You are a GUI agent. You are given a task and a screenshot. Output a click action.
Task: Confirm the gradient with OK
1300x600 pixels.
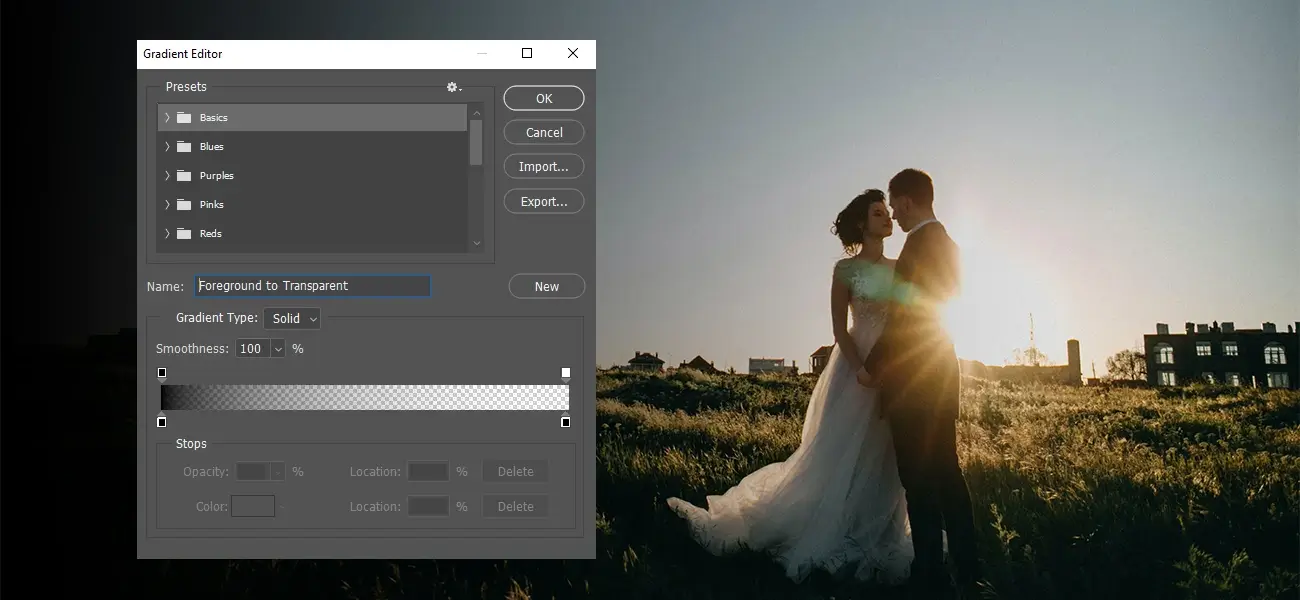point(543,98)
